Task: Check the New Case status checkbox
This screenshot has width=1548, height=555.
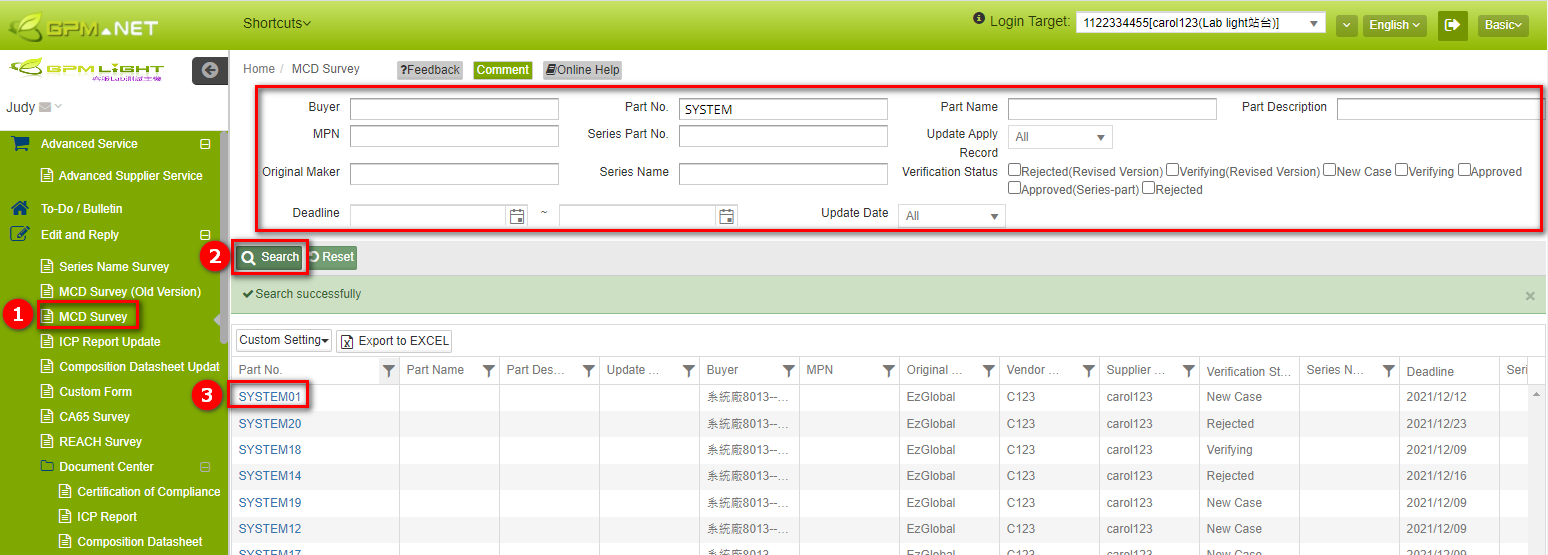Action: tap(1329, 170)
